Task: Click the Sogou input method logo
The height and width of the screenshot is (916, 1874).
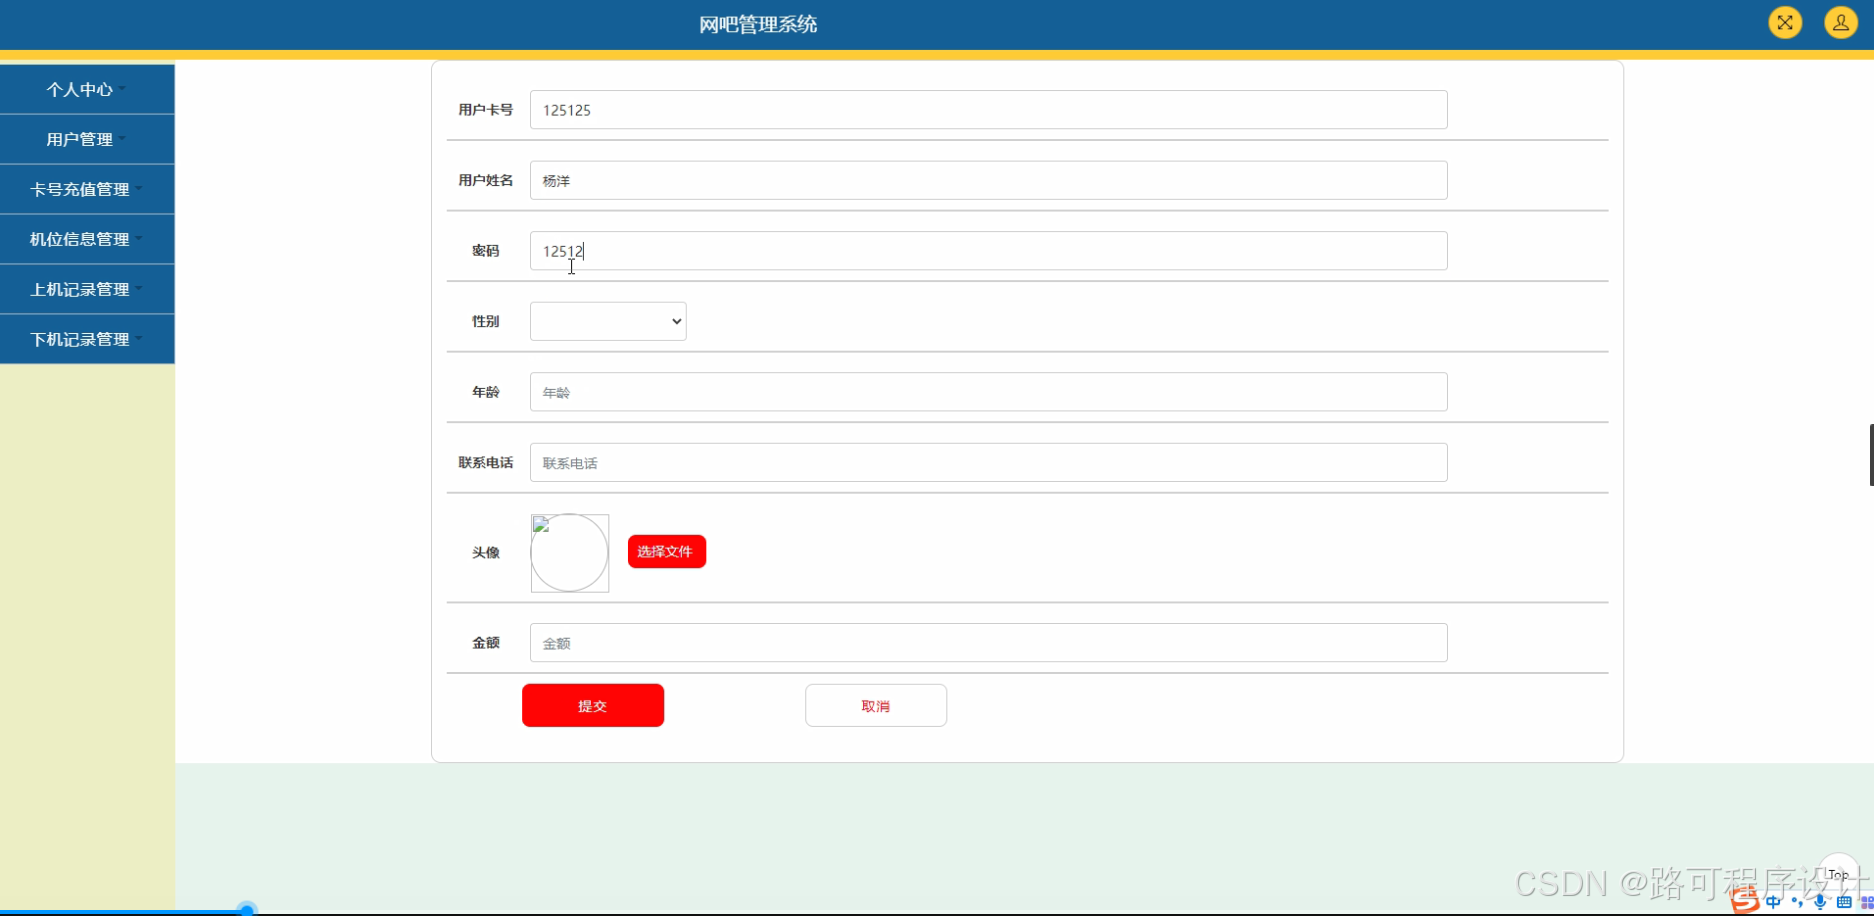Action: (x=1745, y=901)
